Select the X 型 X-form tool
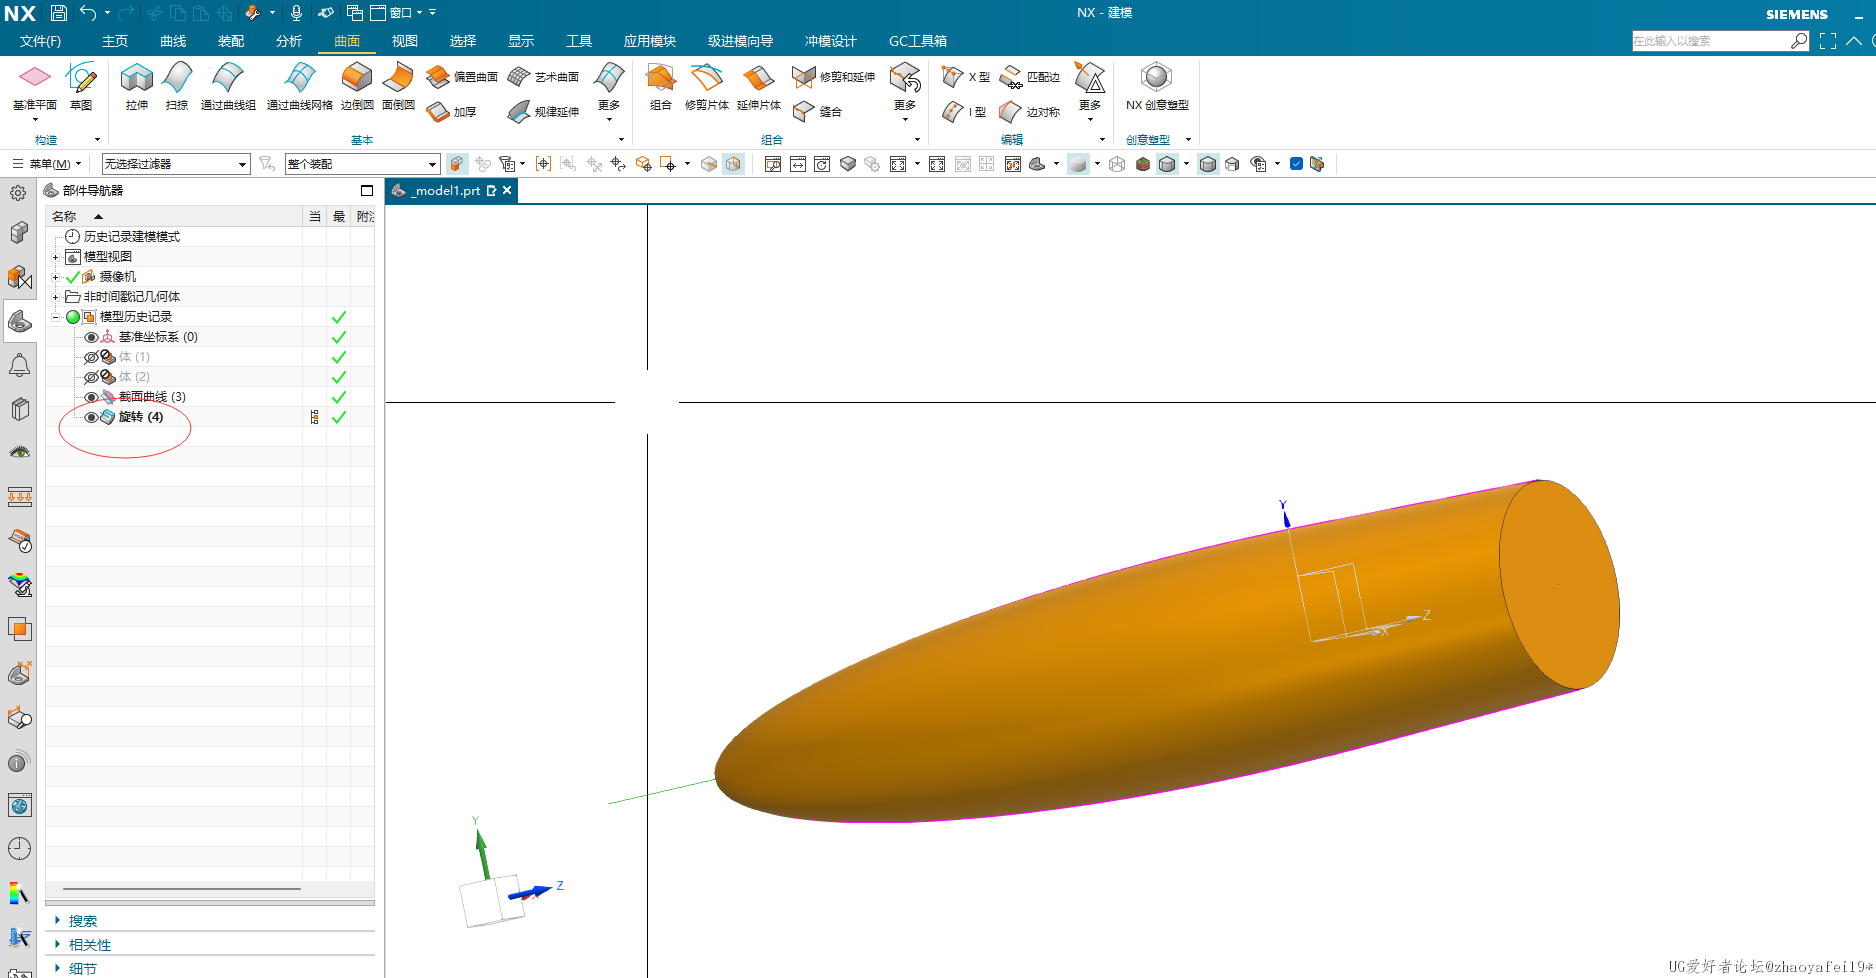The height and width of the screenshot is (978, 1876). coord(965,77)
